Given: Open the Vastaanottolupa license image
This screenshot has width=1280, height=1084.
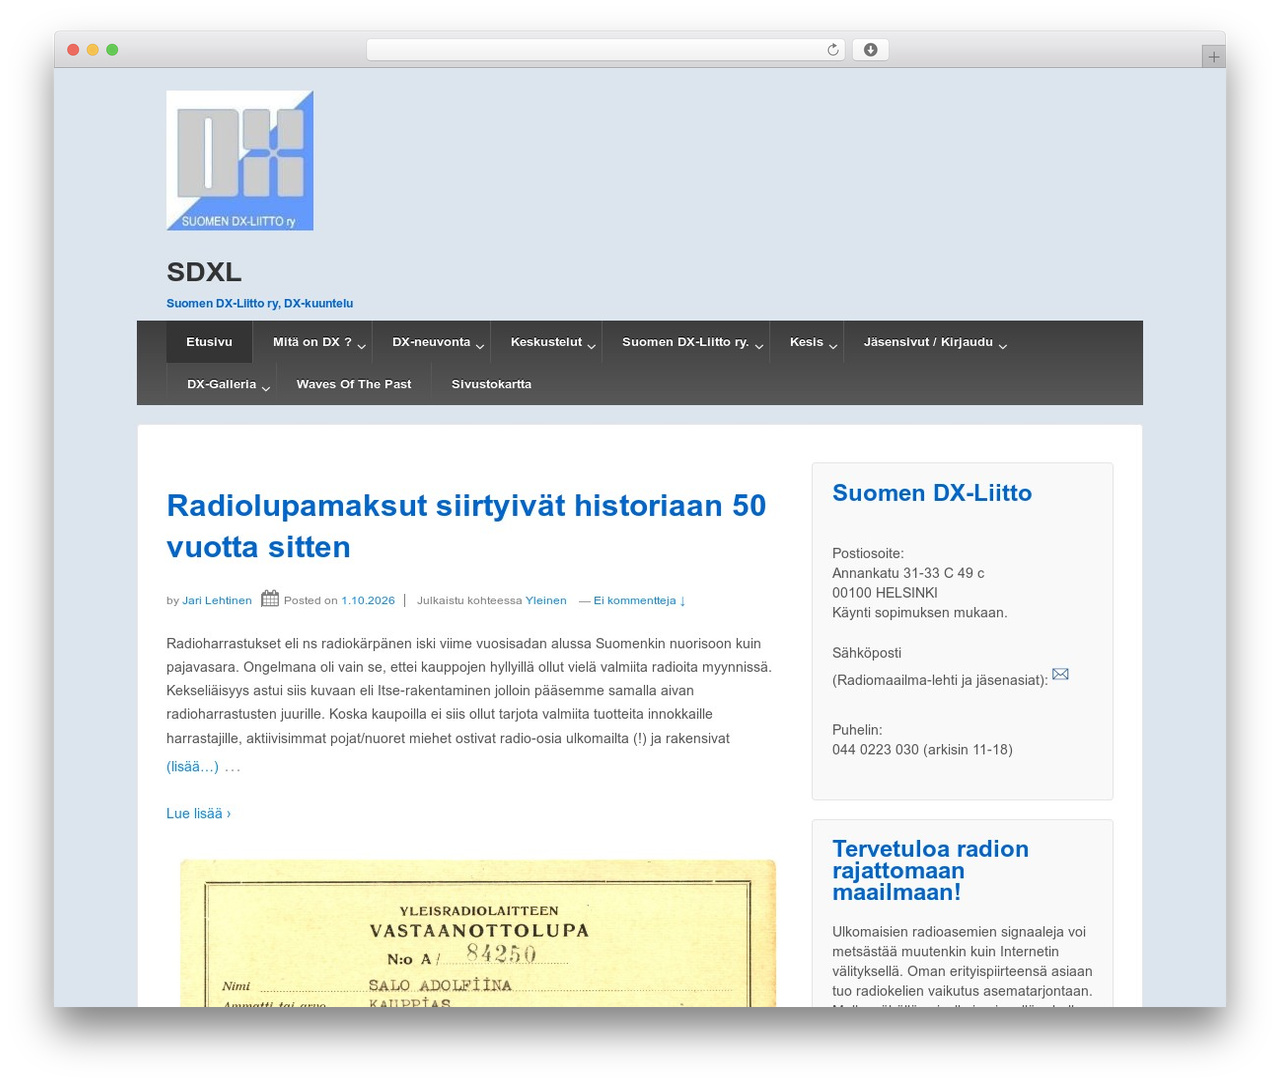Looking at the screenshot, I should (x=478, y=933).
